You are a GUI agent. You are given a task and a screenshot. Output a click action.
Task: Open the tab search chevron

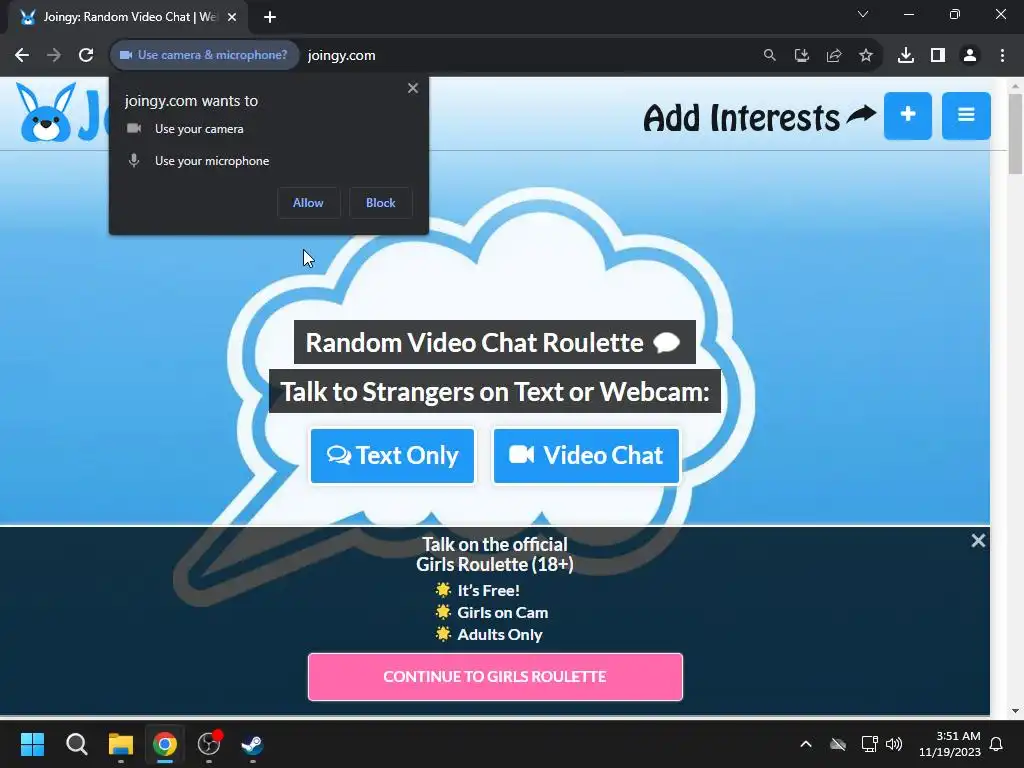(x=863, y=14)
